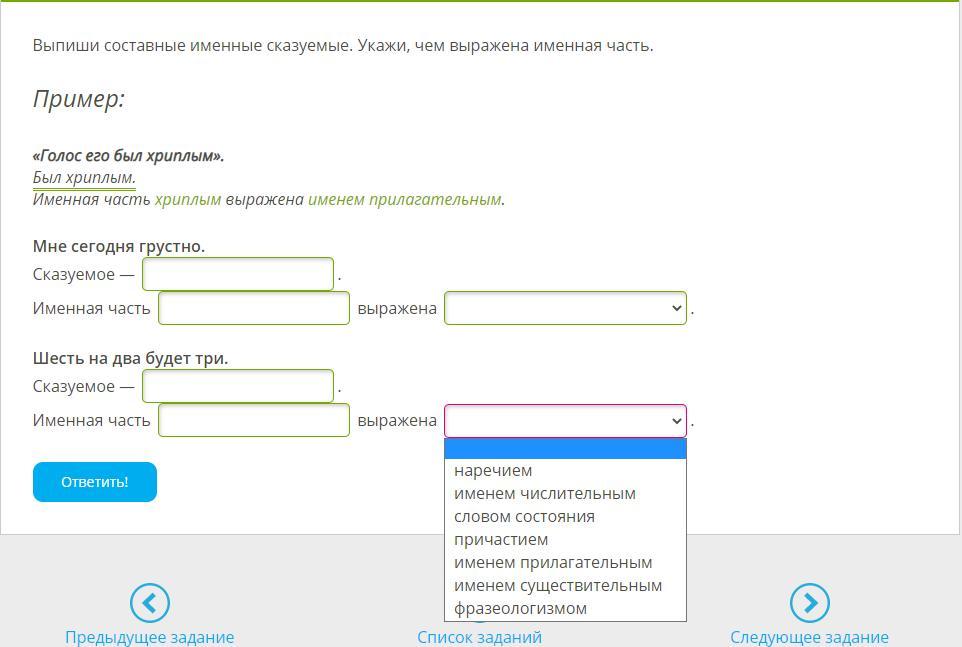Open the 'Список заданий' link

pyautogui.click(x=479, y=637)
